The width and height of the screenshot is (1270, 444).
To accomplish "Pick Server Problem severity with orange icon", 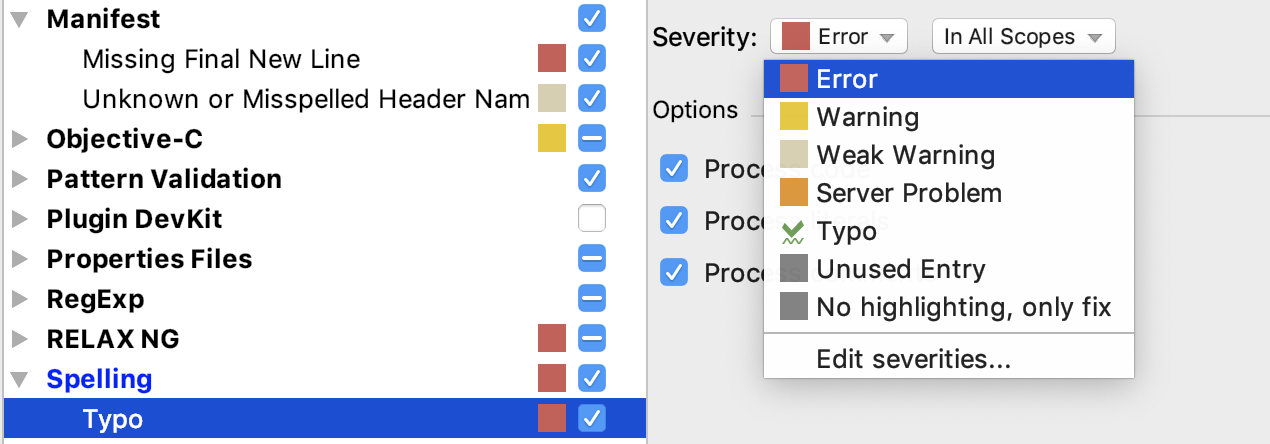I will point(908,193).
